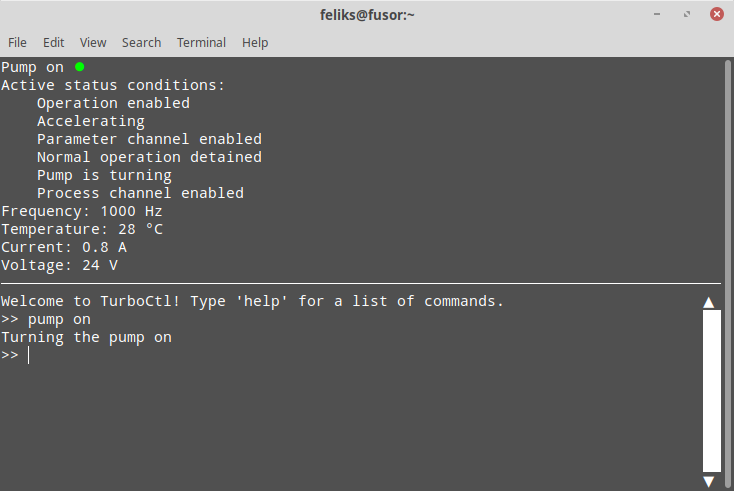Minimize the terminal window

coord(657,14)
